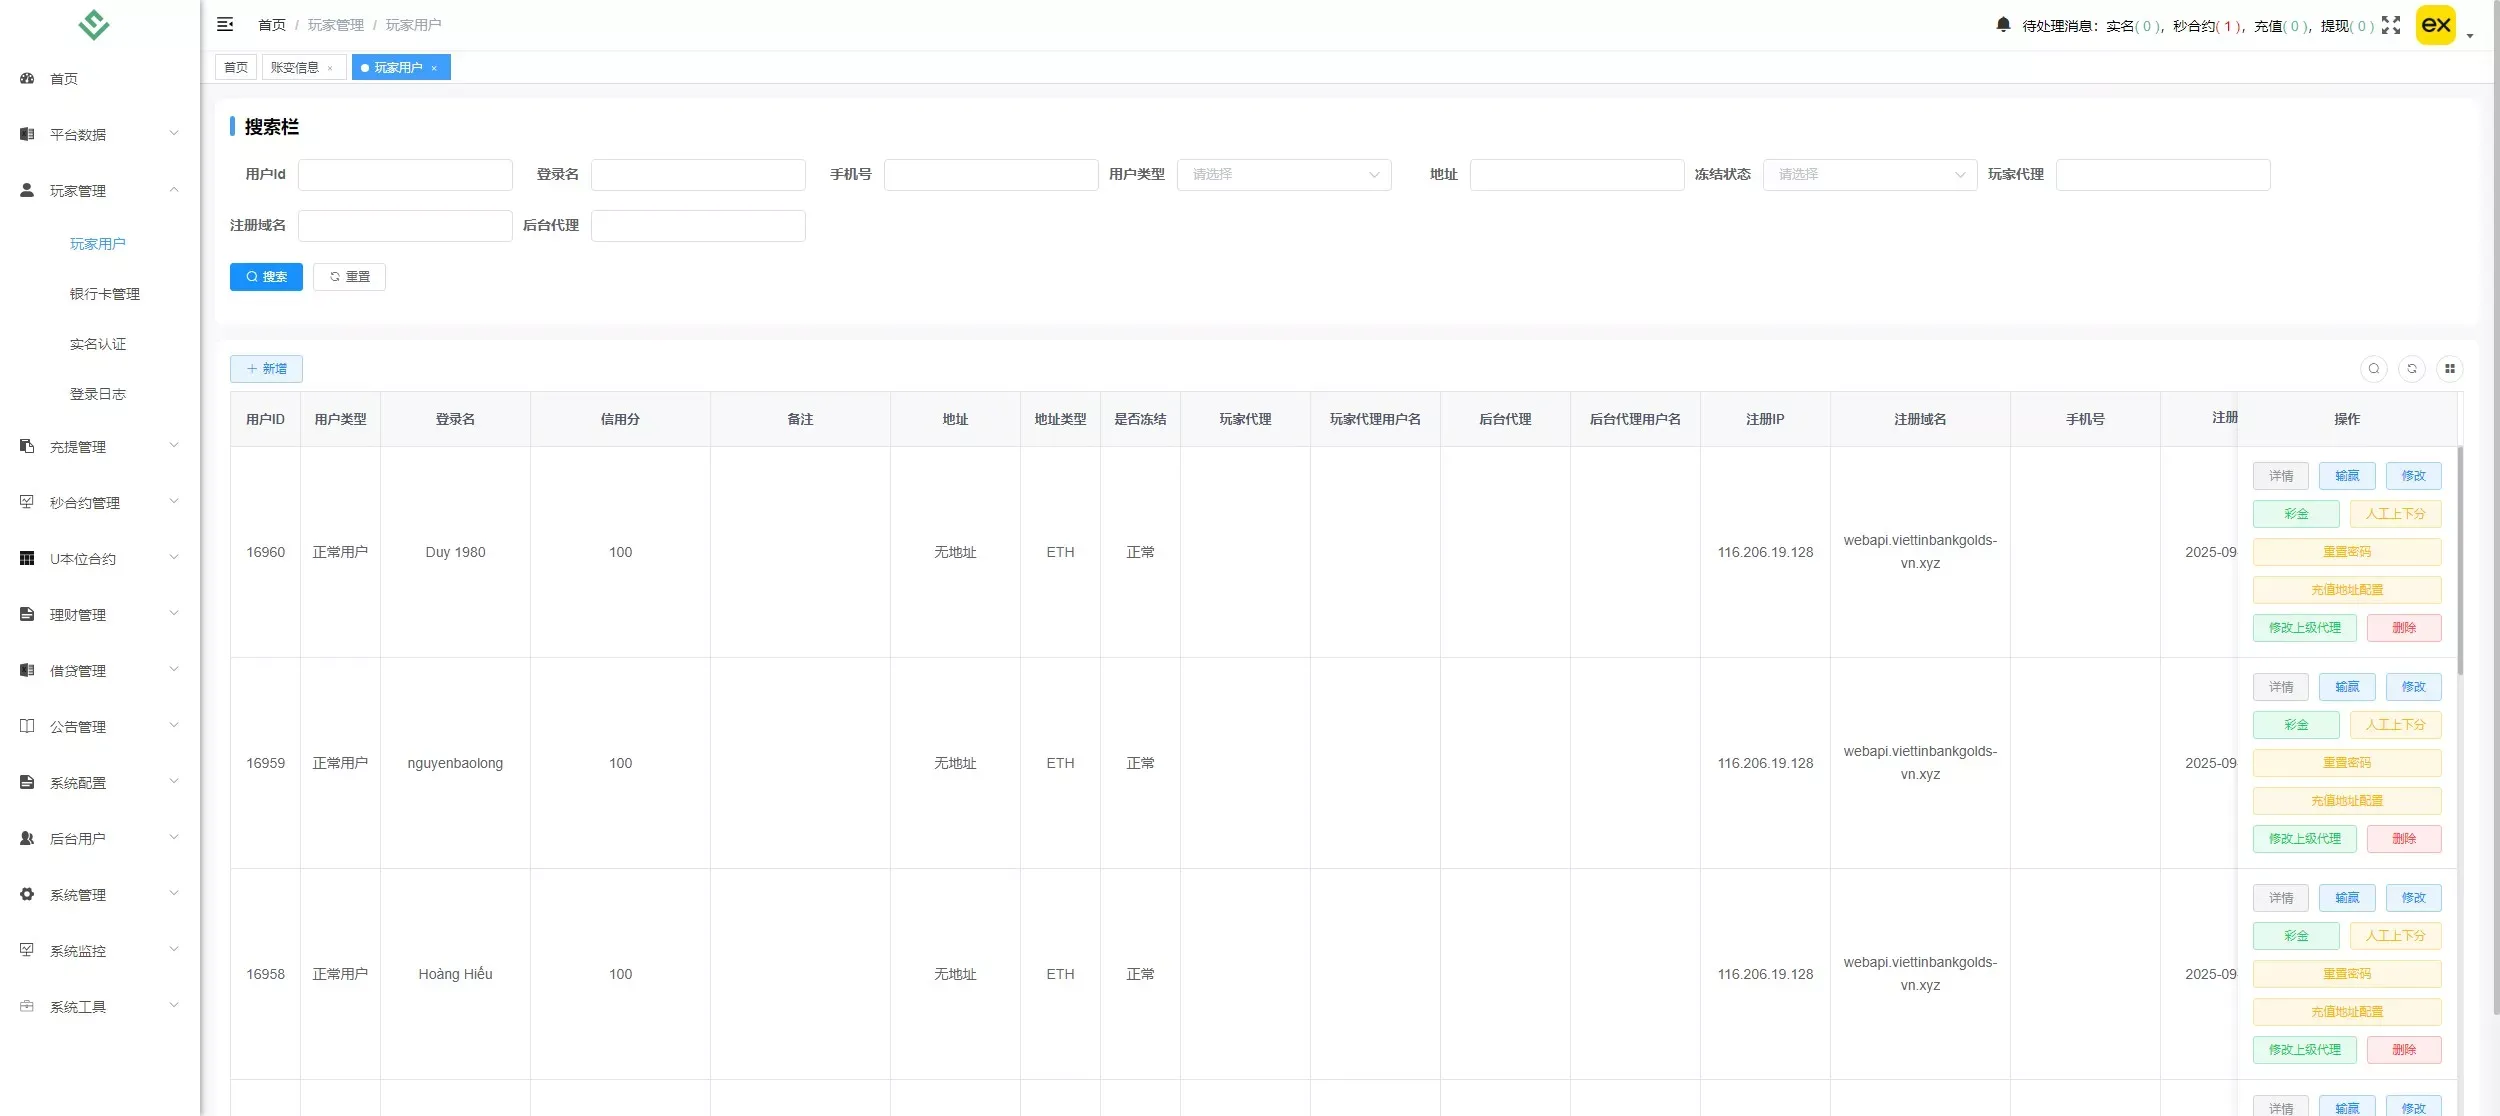
Task: Click 重置密码 for user Hoàng Hiếu
Action: point(2347,974)
